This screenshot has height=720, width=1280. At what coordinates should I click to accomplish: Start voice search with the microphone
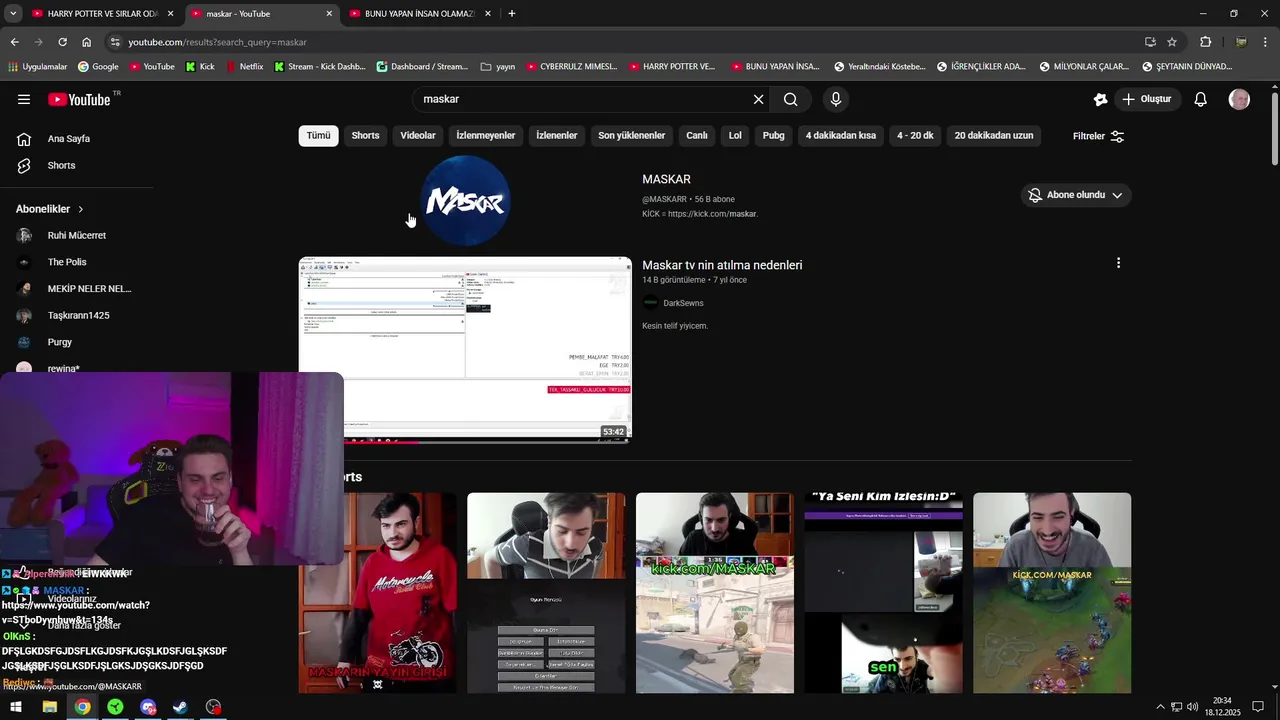click(836, 99)
